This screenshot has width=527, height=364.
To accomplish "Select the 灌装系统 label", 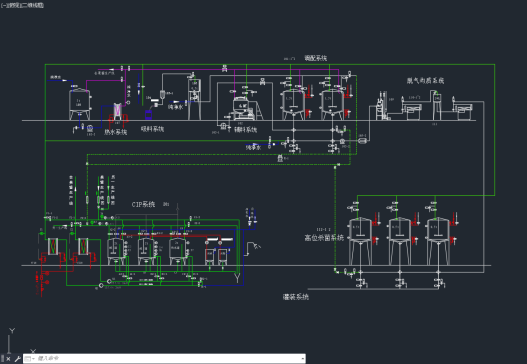I will point(296,297).
